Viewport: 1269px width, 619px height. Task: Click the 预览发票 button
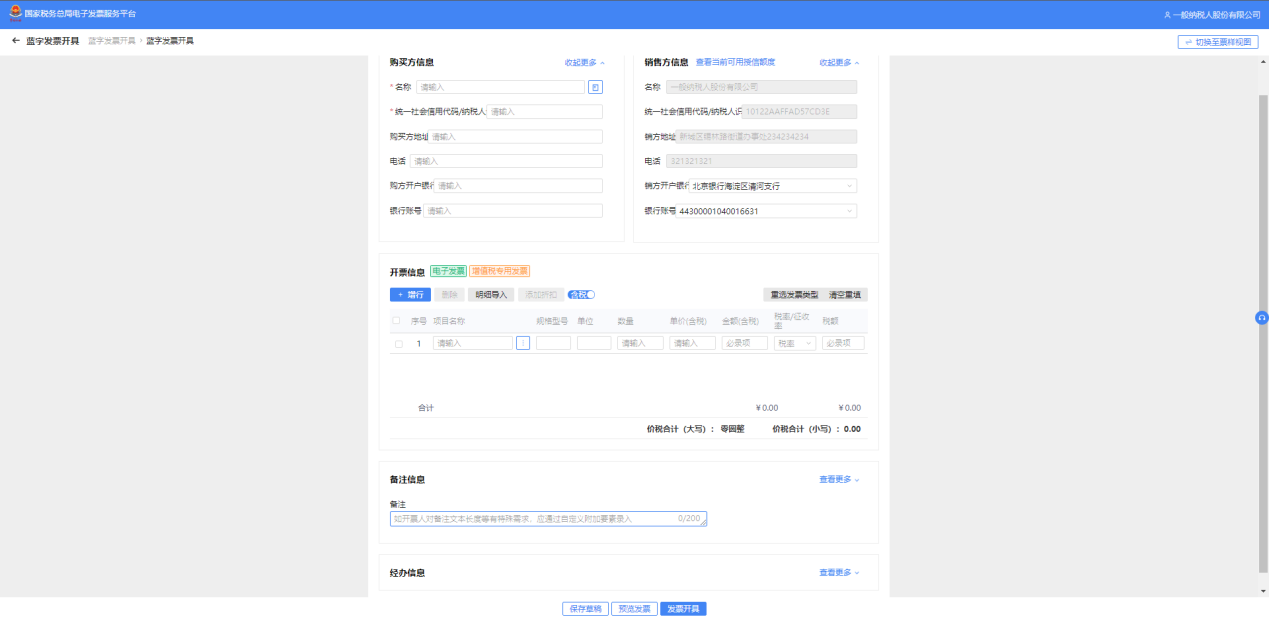tap(634, 608)
